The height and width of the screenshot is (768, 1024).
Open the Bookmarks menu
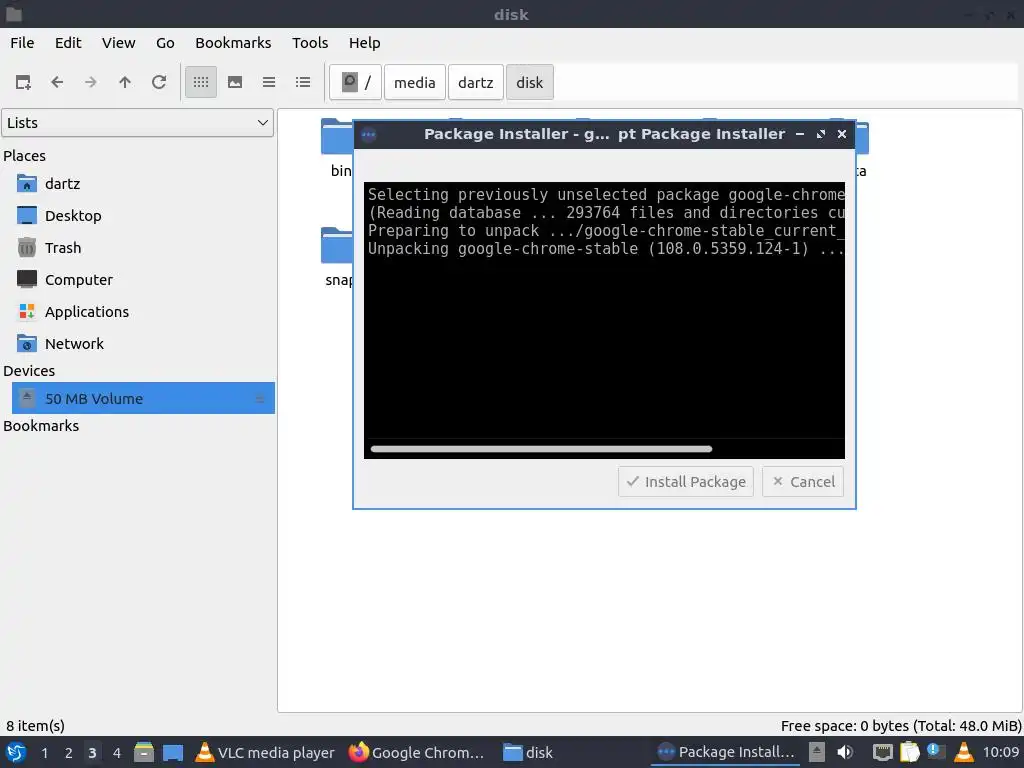233,43
